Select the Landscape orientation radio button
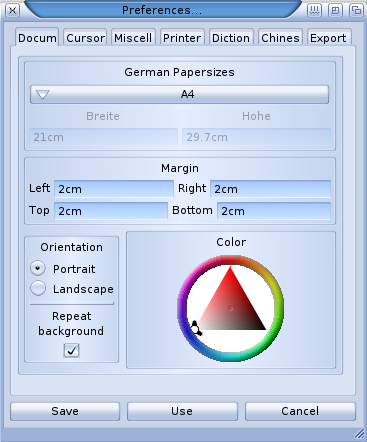Screen dimensions: 367x442 [38, 288]
